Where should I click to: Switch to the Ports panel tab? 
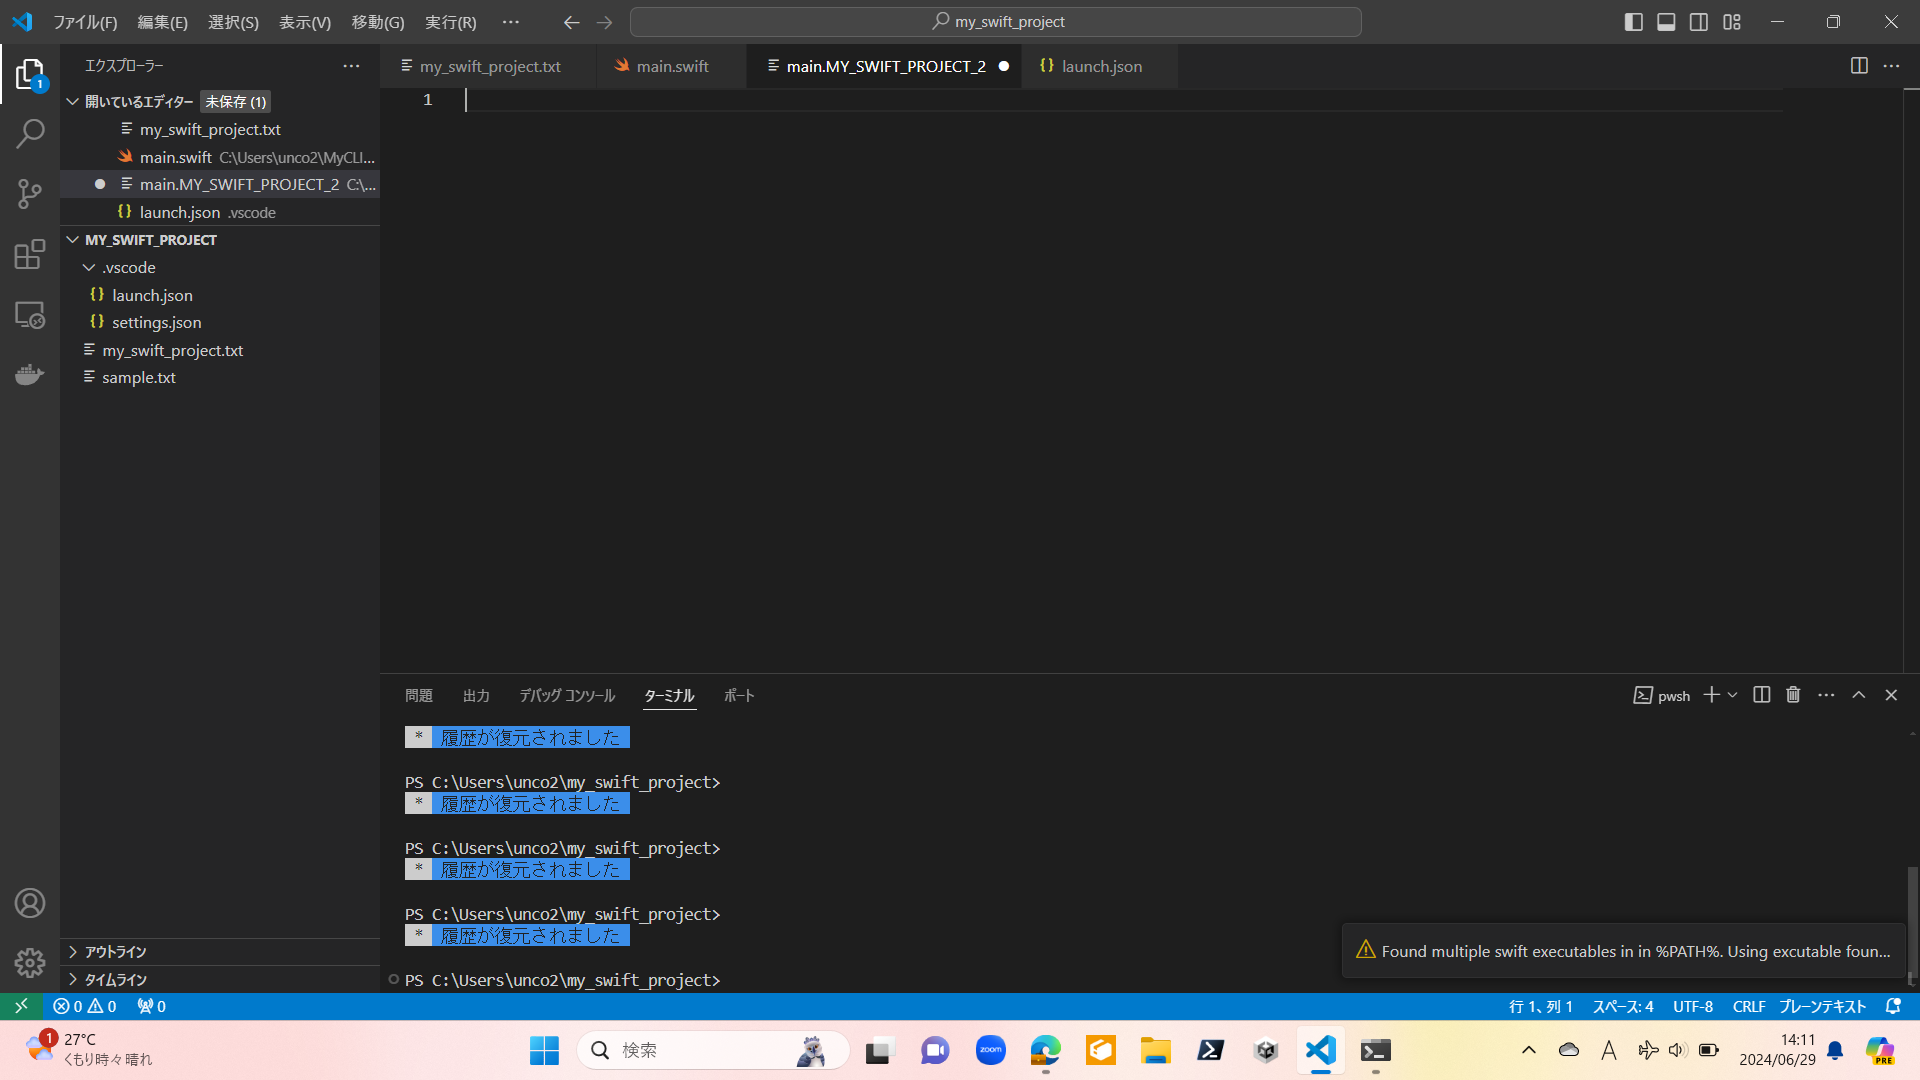739,695
